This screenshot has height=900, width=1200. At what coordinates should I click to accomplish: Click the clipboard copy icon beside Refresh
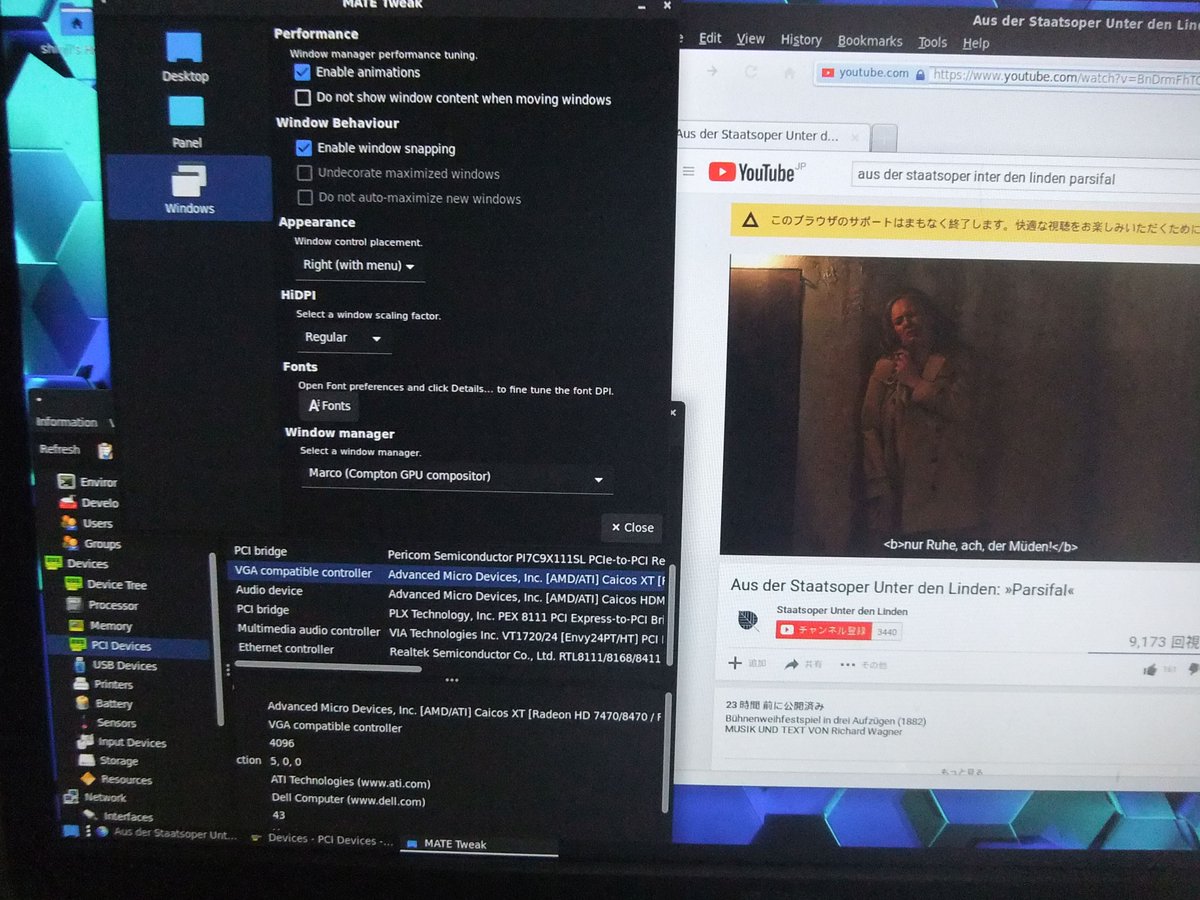(x=105, y=451)
